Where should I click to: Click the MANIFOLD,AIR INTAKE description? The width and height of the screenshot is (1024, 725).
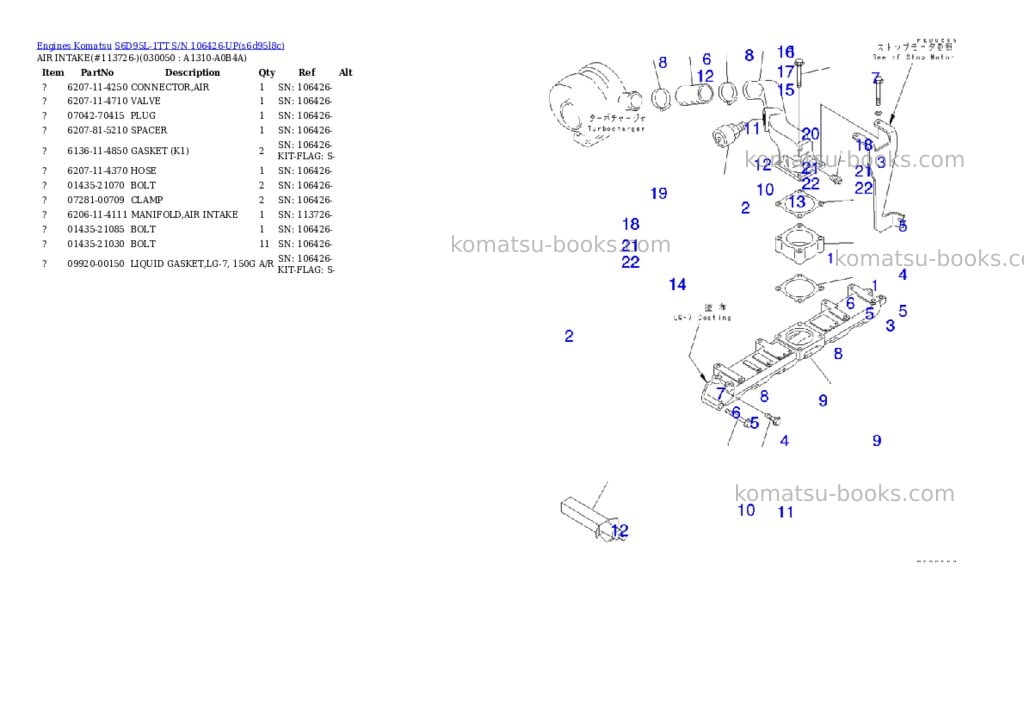pyautogui.click(x=184, y=214)
